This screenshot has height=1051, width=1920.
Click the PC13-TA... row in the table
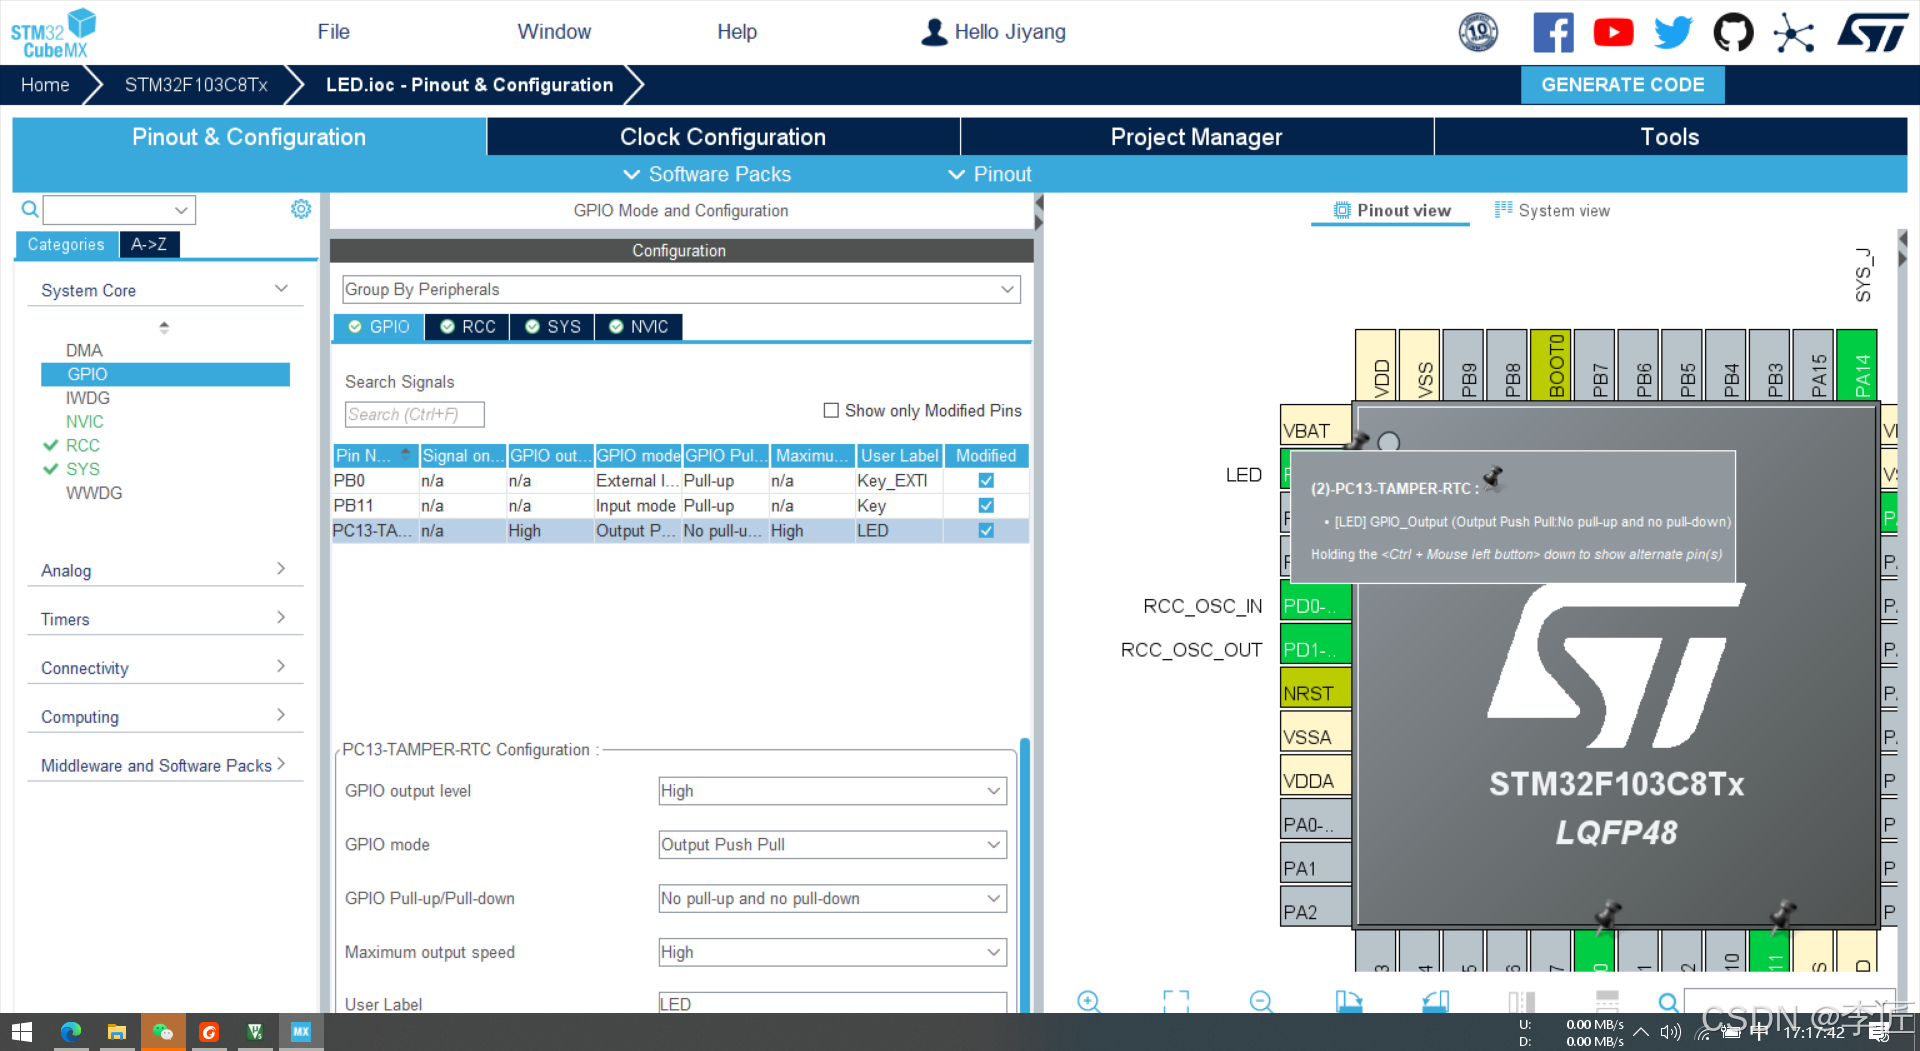point(680,531)
